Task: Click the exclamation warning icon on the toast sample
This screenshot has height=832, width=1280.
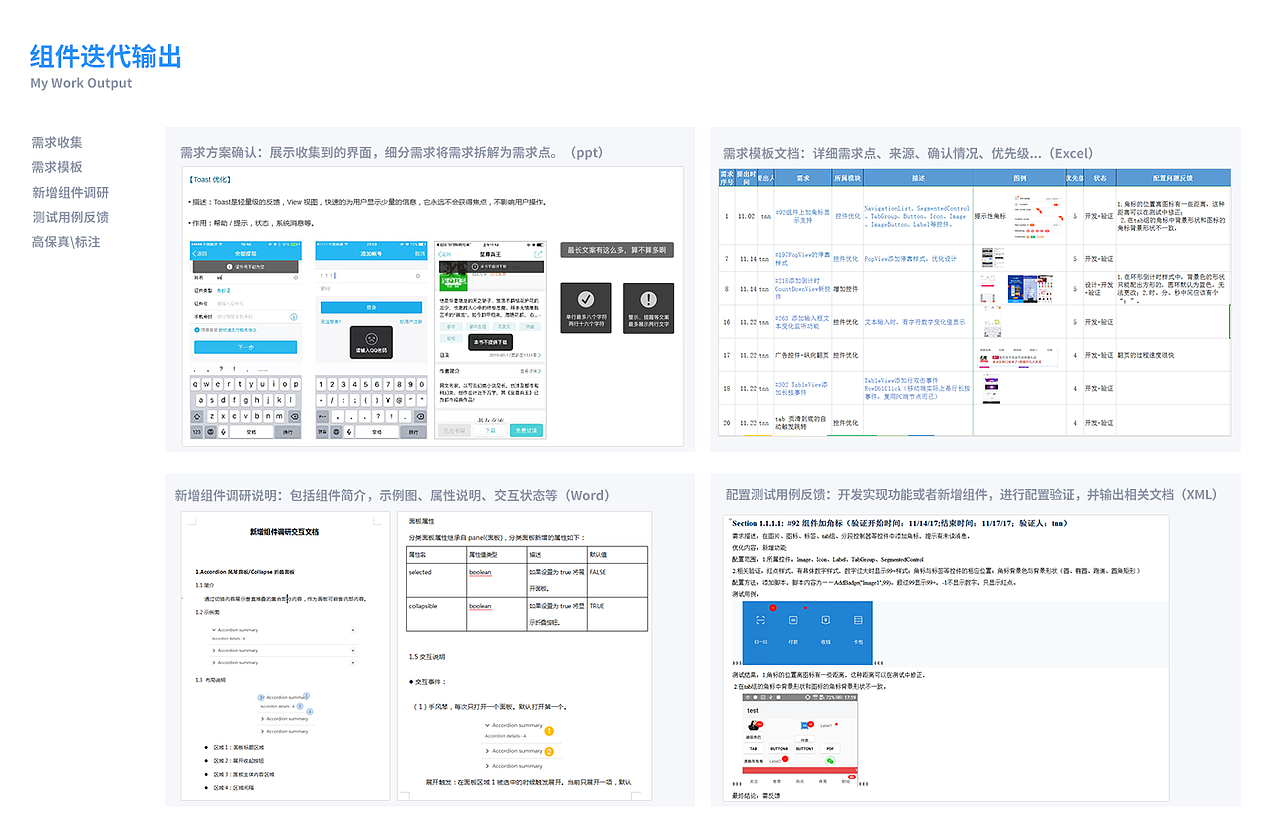Action: click(x=648, y=298)
